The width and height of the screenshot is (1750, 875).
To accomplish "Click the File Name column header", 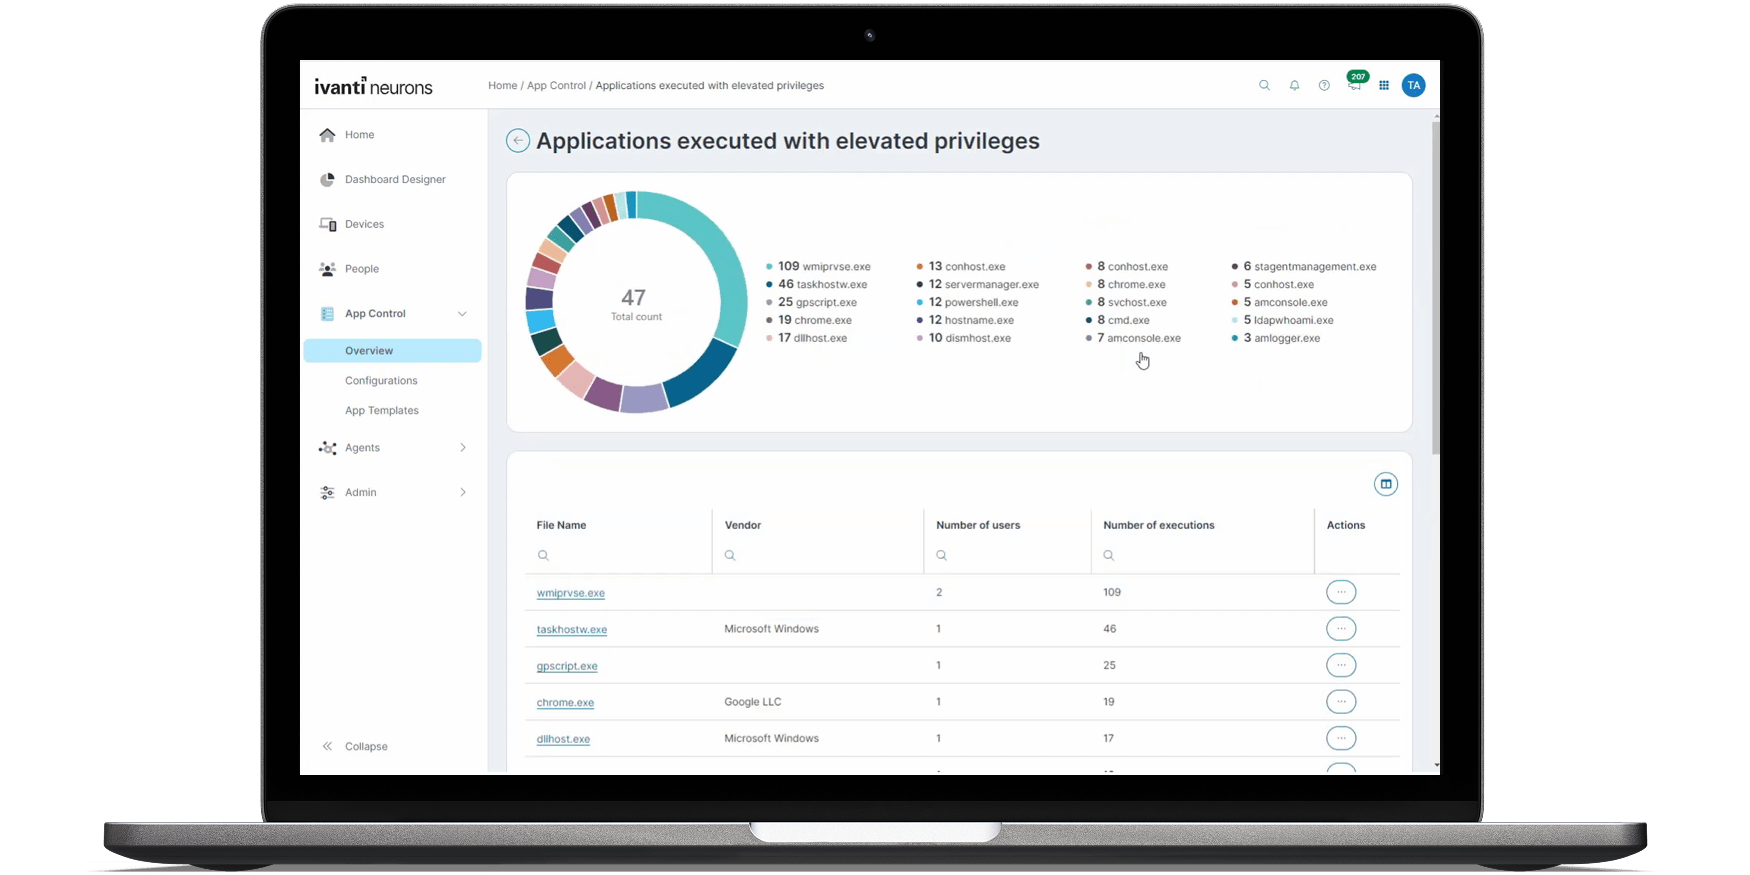I will click(561, 525).
